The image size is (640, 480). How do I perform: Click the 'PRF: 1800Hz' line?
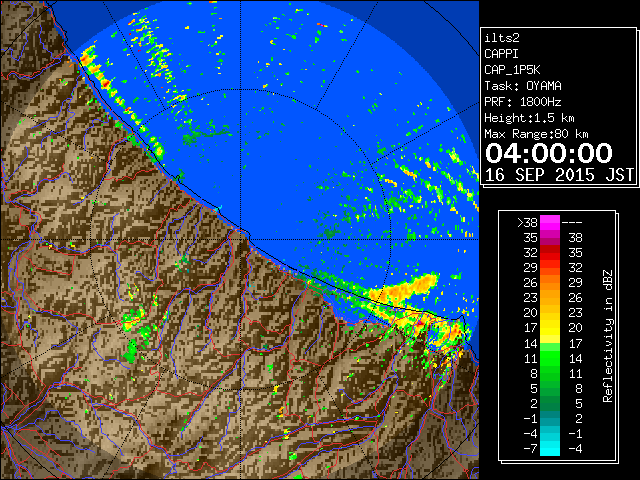pyautogui.click(x=523, y=102)
